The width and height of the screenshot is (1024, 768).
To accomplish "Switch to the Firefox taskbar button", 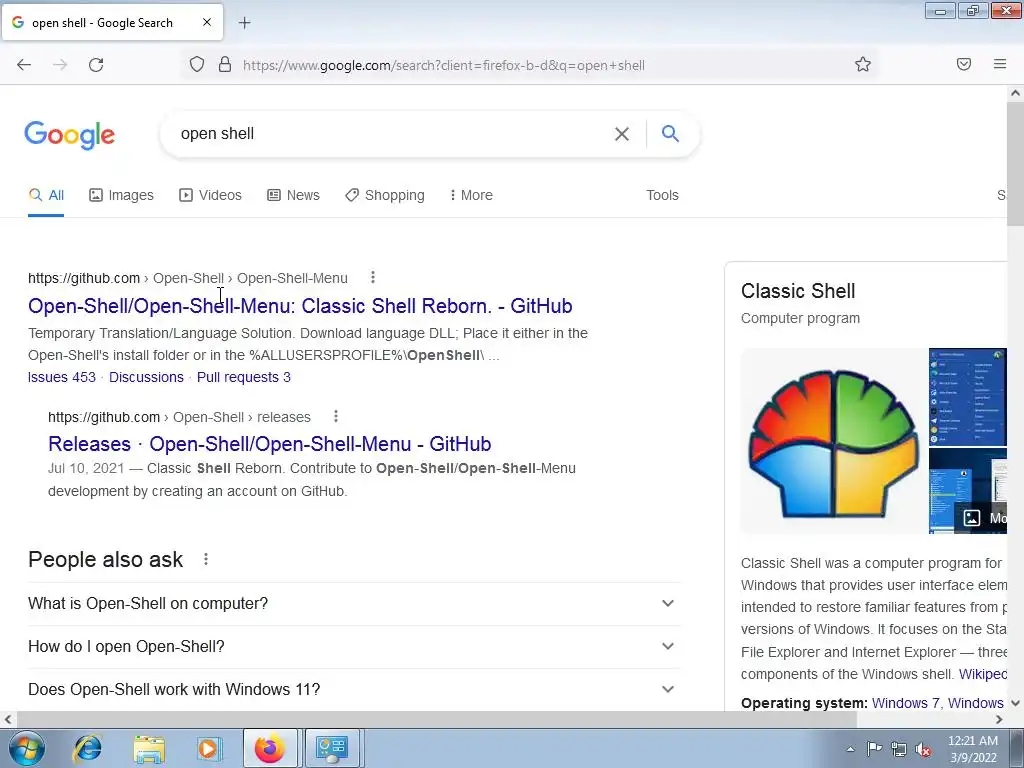I will click(x=270, y=748).
